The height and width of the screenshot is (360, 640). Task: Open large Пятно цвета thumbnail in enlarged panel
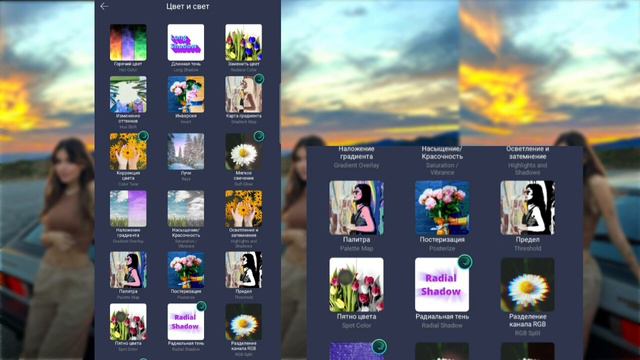[x=356, y=284]
